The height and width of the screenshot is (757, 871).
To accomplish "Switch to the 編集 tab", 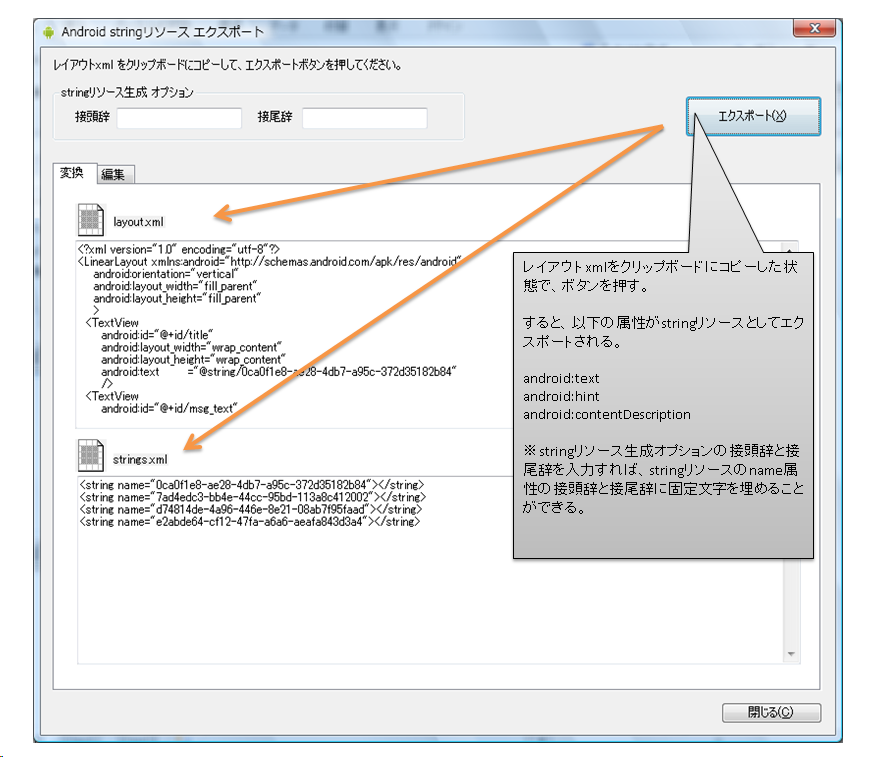I will [113, 174].
